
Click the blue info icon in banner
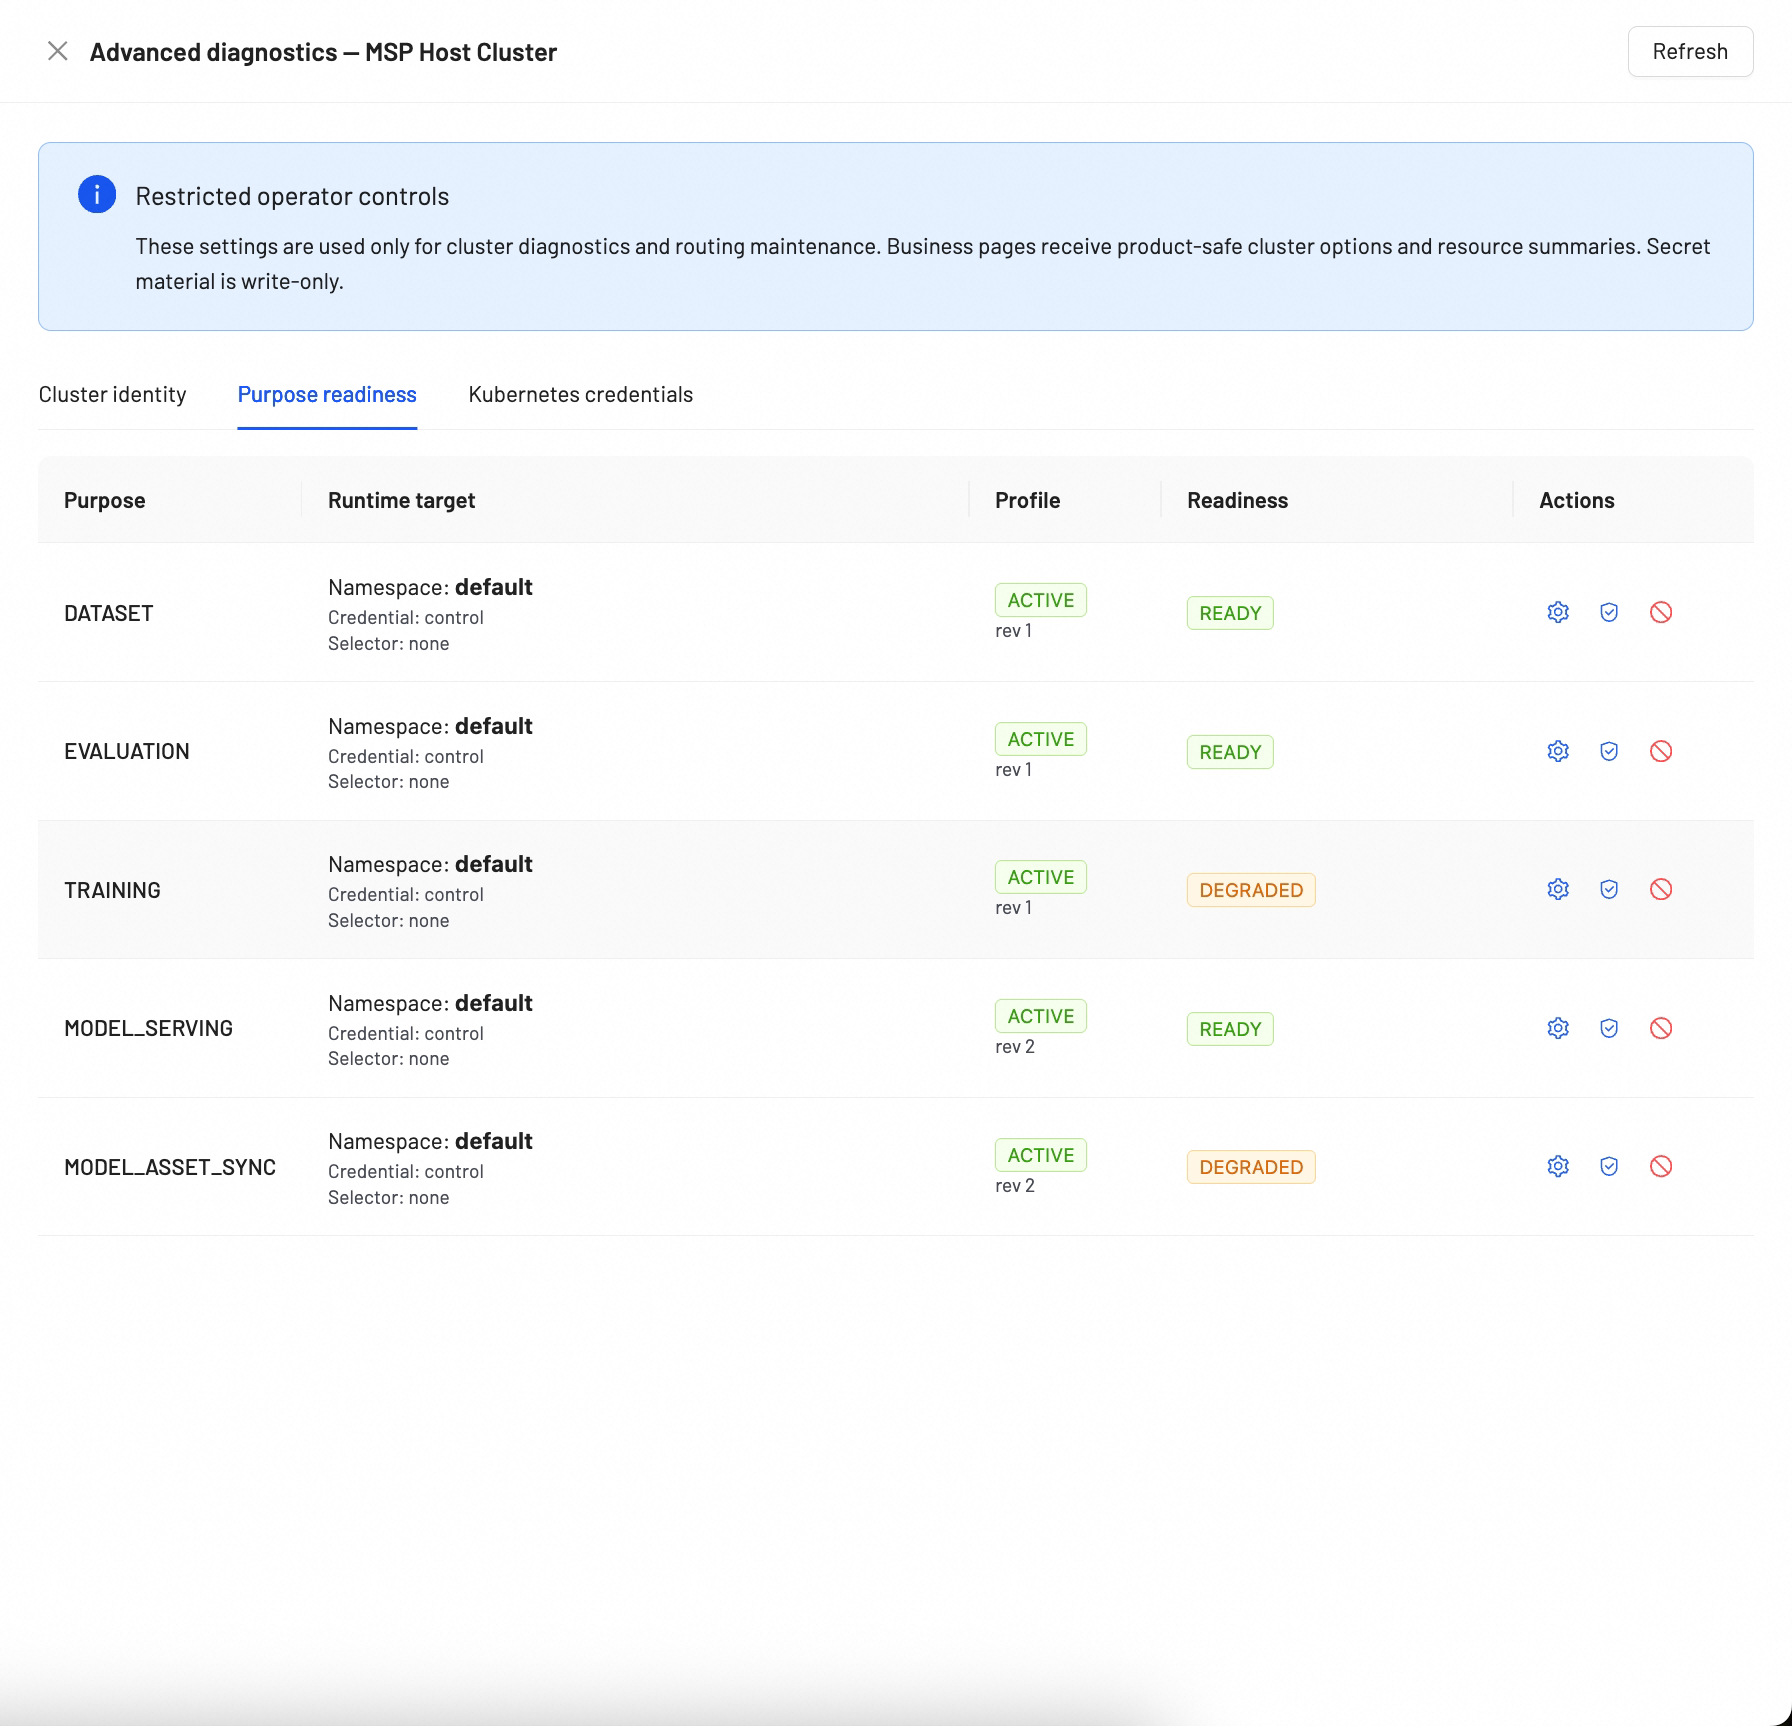click(x=97, y=195)
